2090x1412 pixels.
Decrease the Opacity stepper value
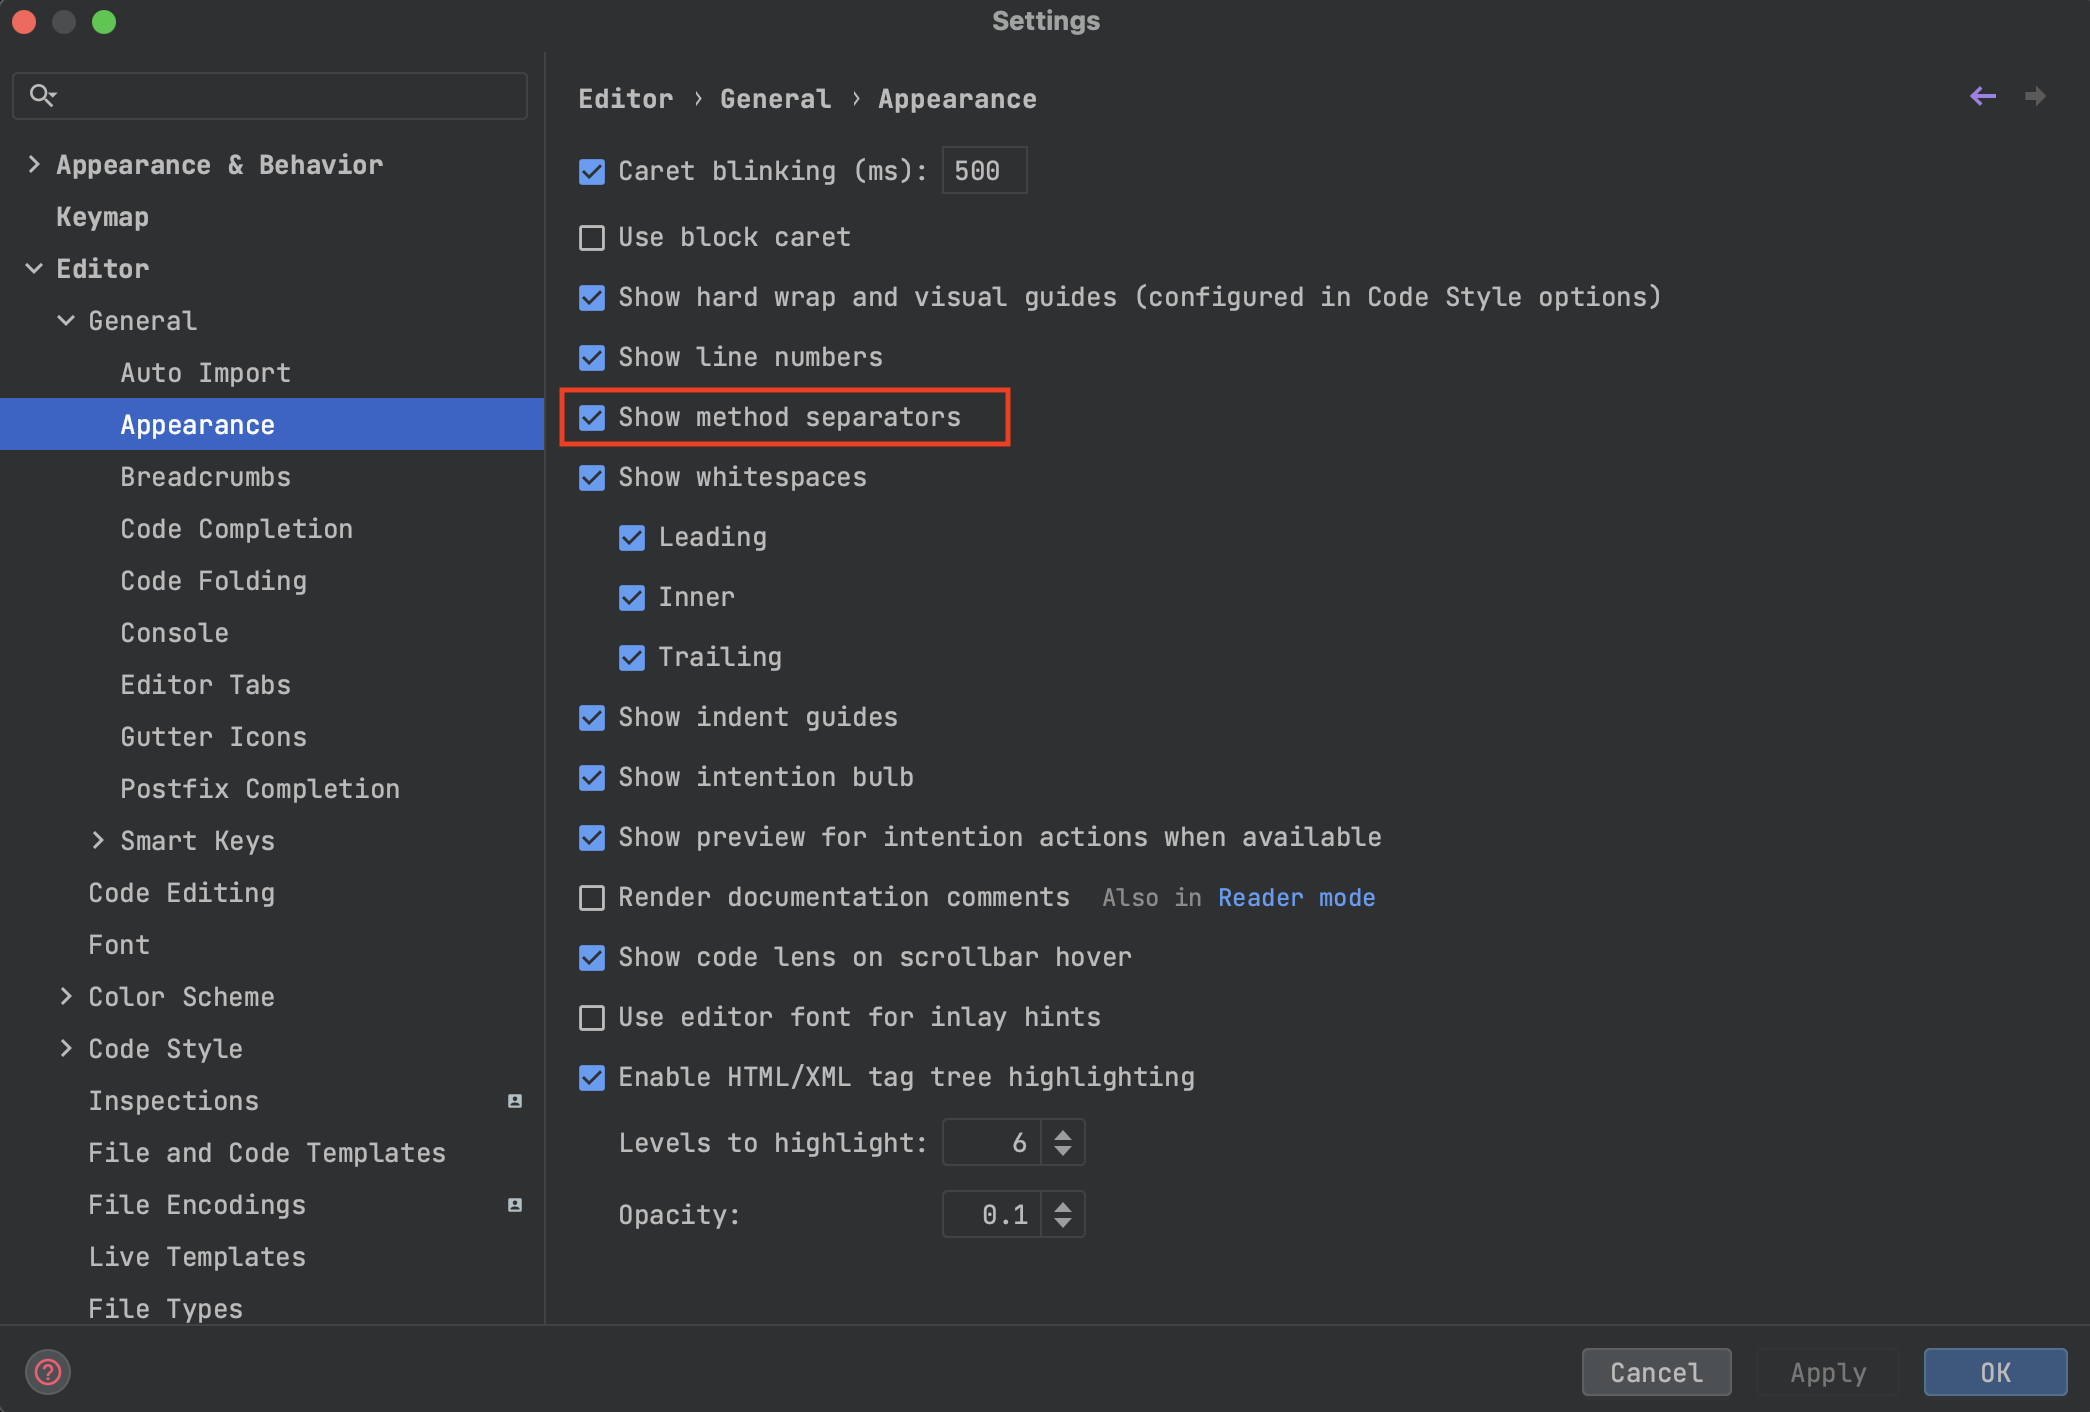(x=1063, y=1223)
